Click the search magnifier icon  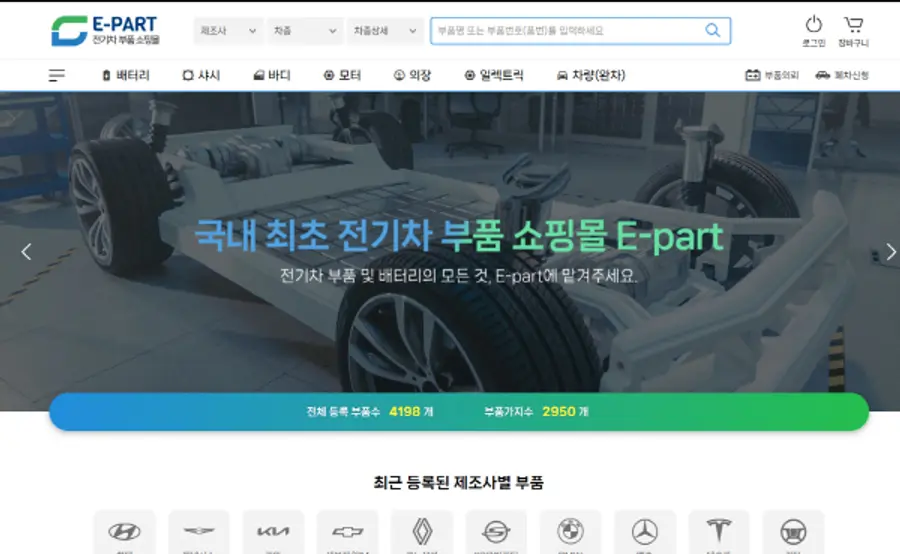pos(712,31)
